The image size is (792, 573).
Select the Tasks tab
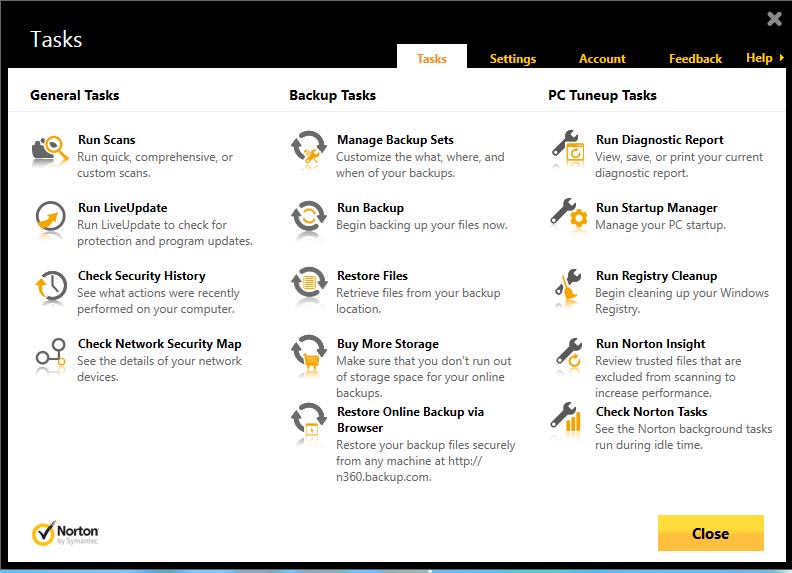click(431, 57)
